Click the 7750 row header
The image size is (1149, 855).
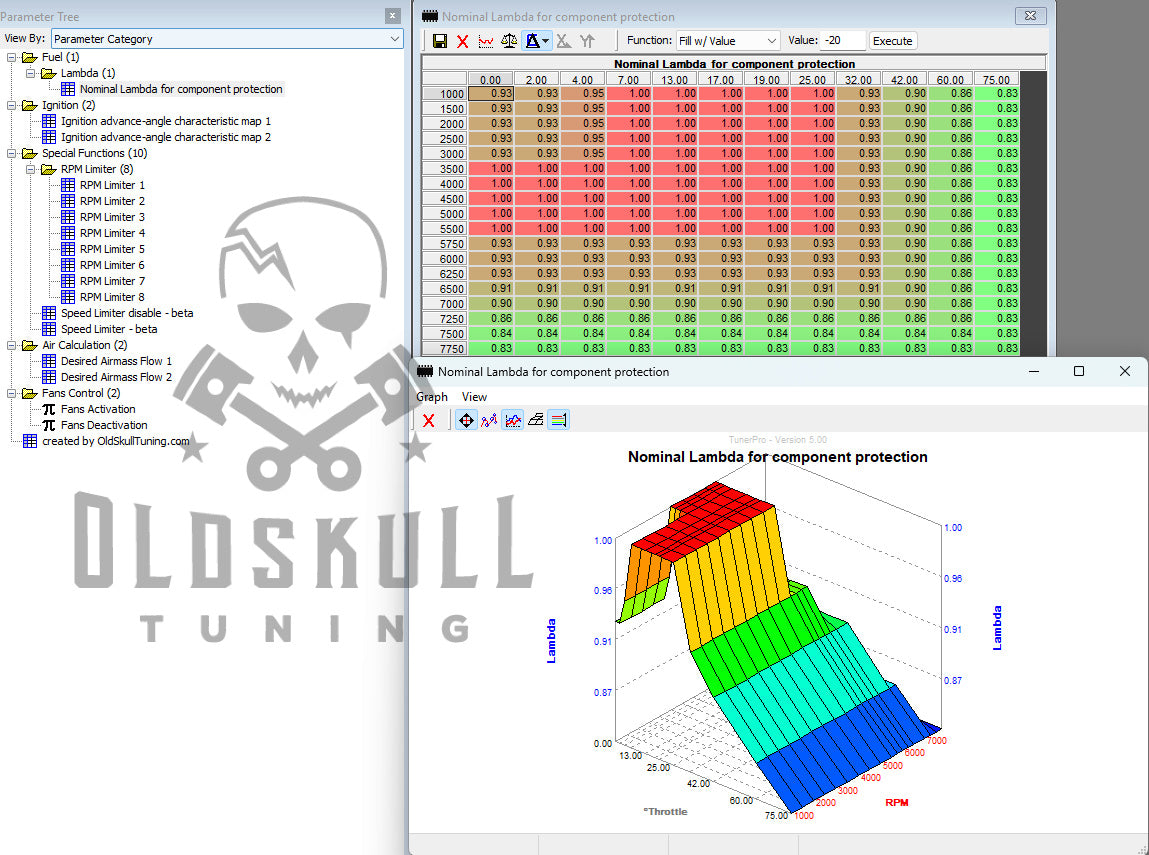[445, 349]
